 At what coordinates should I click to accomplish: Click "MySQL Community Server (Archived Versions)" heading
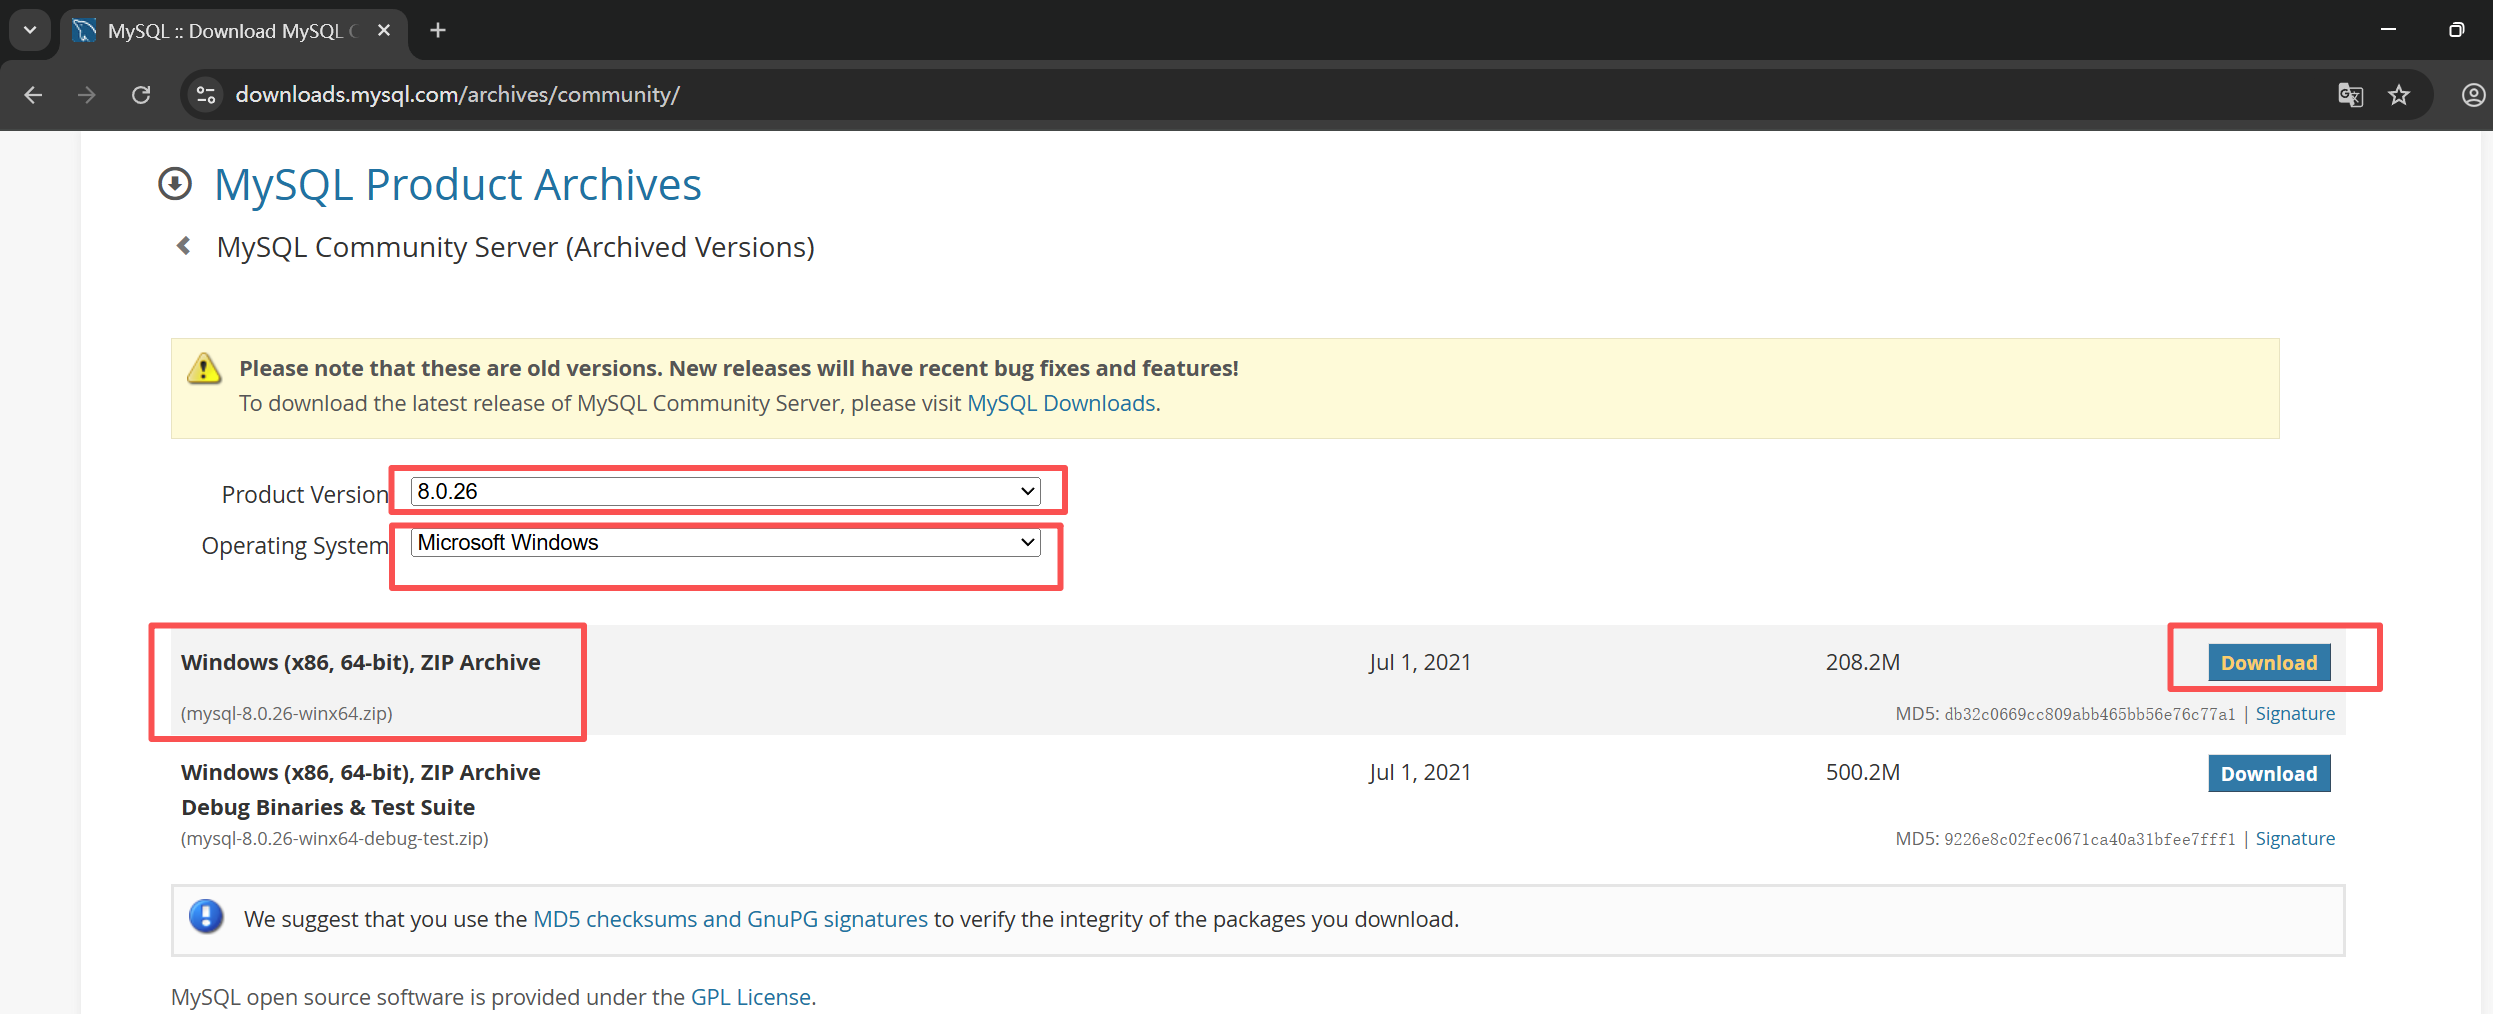click(x=515, y=247)
